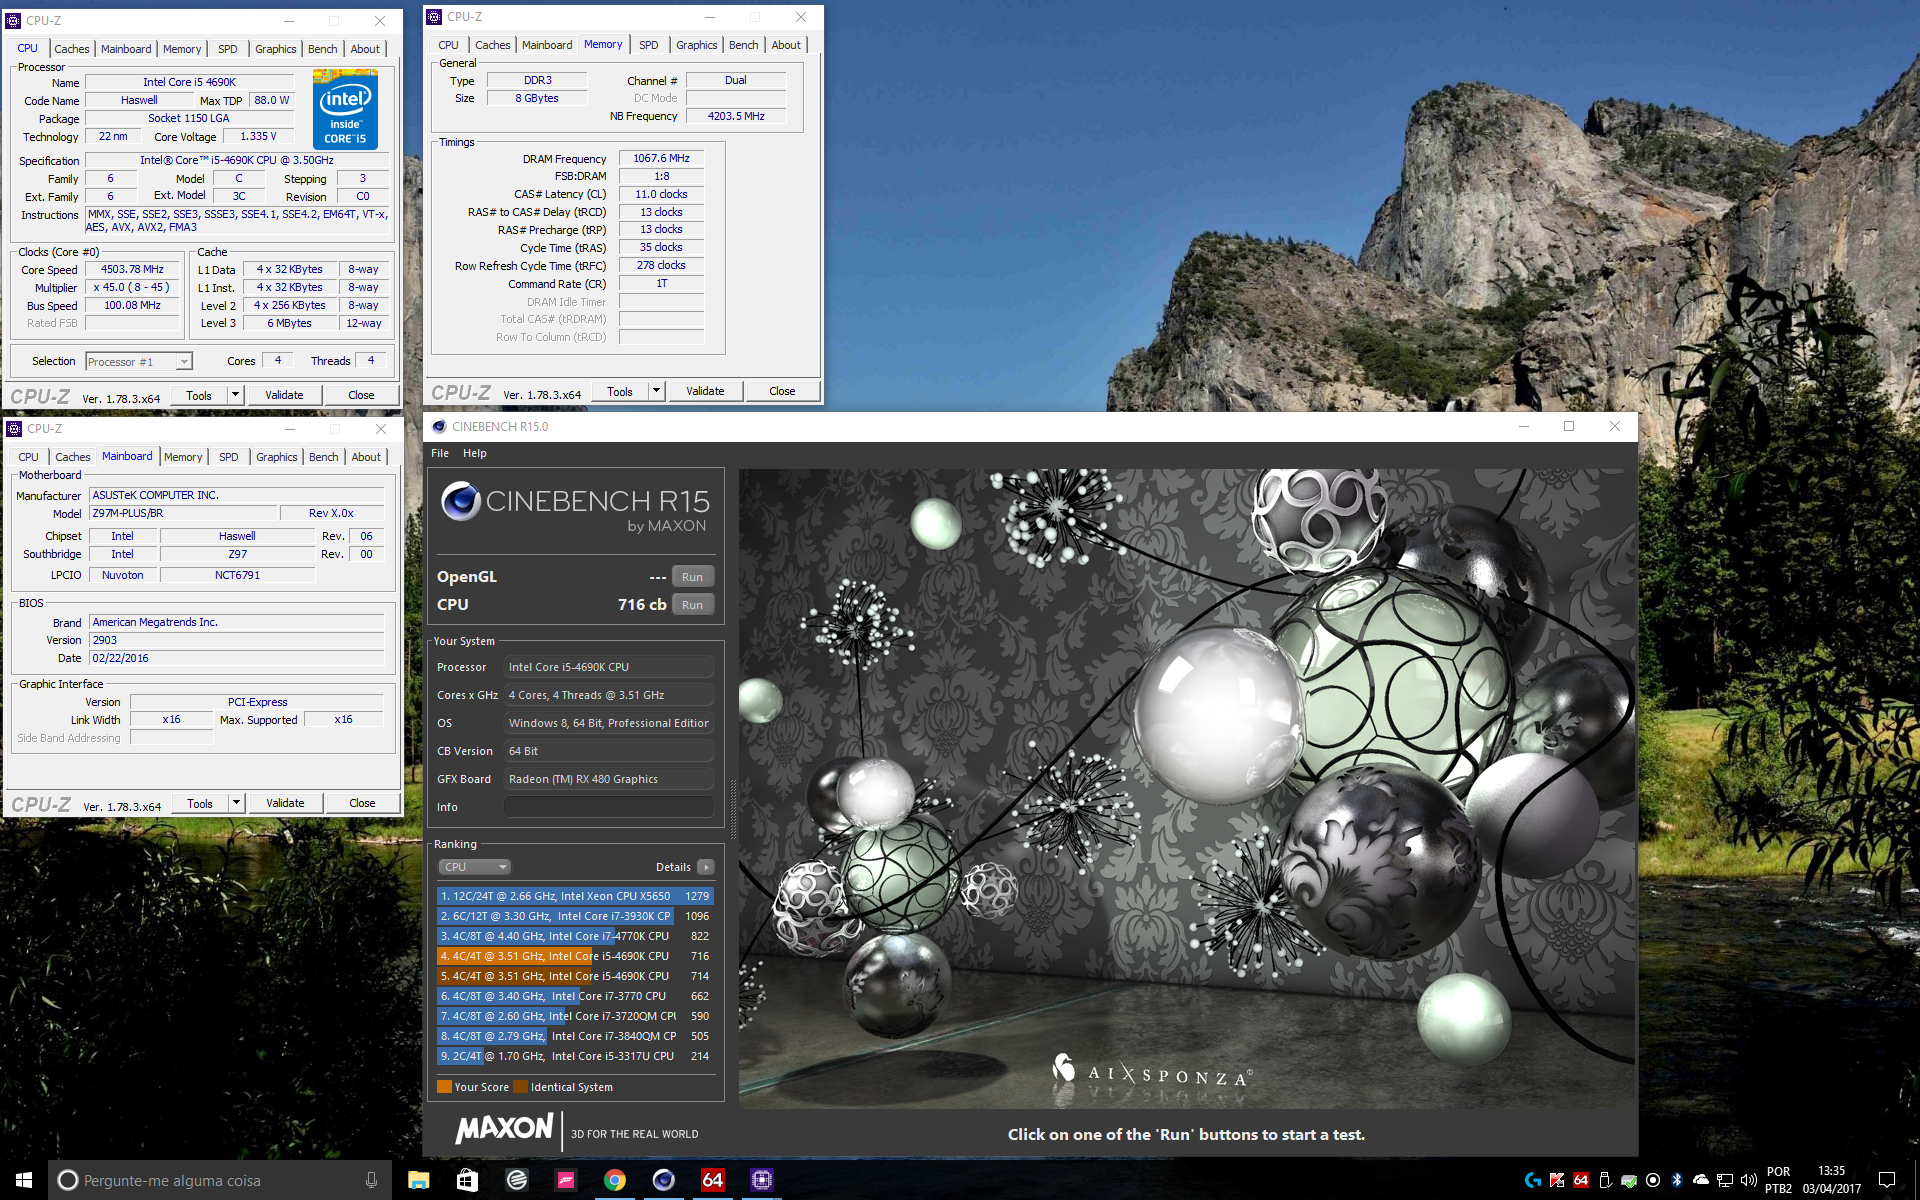
Task: Click the BIOS version 2903 value
Action: [x=237, y=640]
